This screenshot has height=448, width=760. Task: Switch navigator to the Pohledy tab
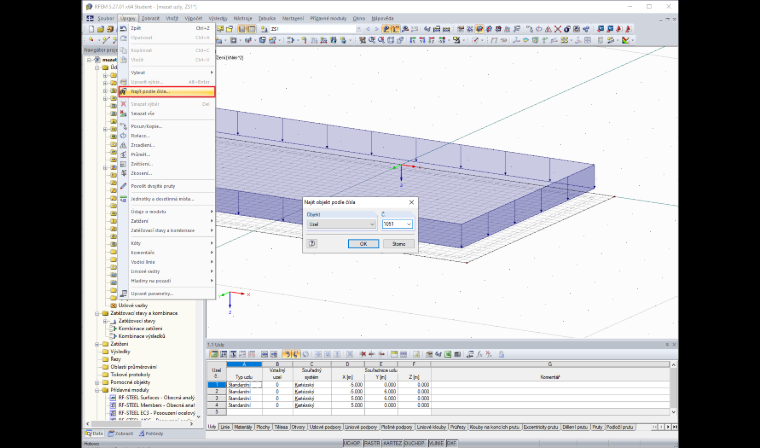[152, 433]
